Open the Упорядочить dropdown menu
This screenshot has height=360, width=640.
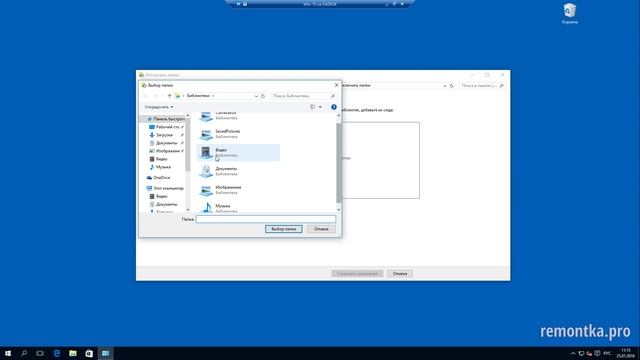[x=159, y=107]
